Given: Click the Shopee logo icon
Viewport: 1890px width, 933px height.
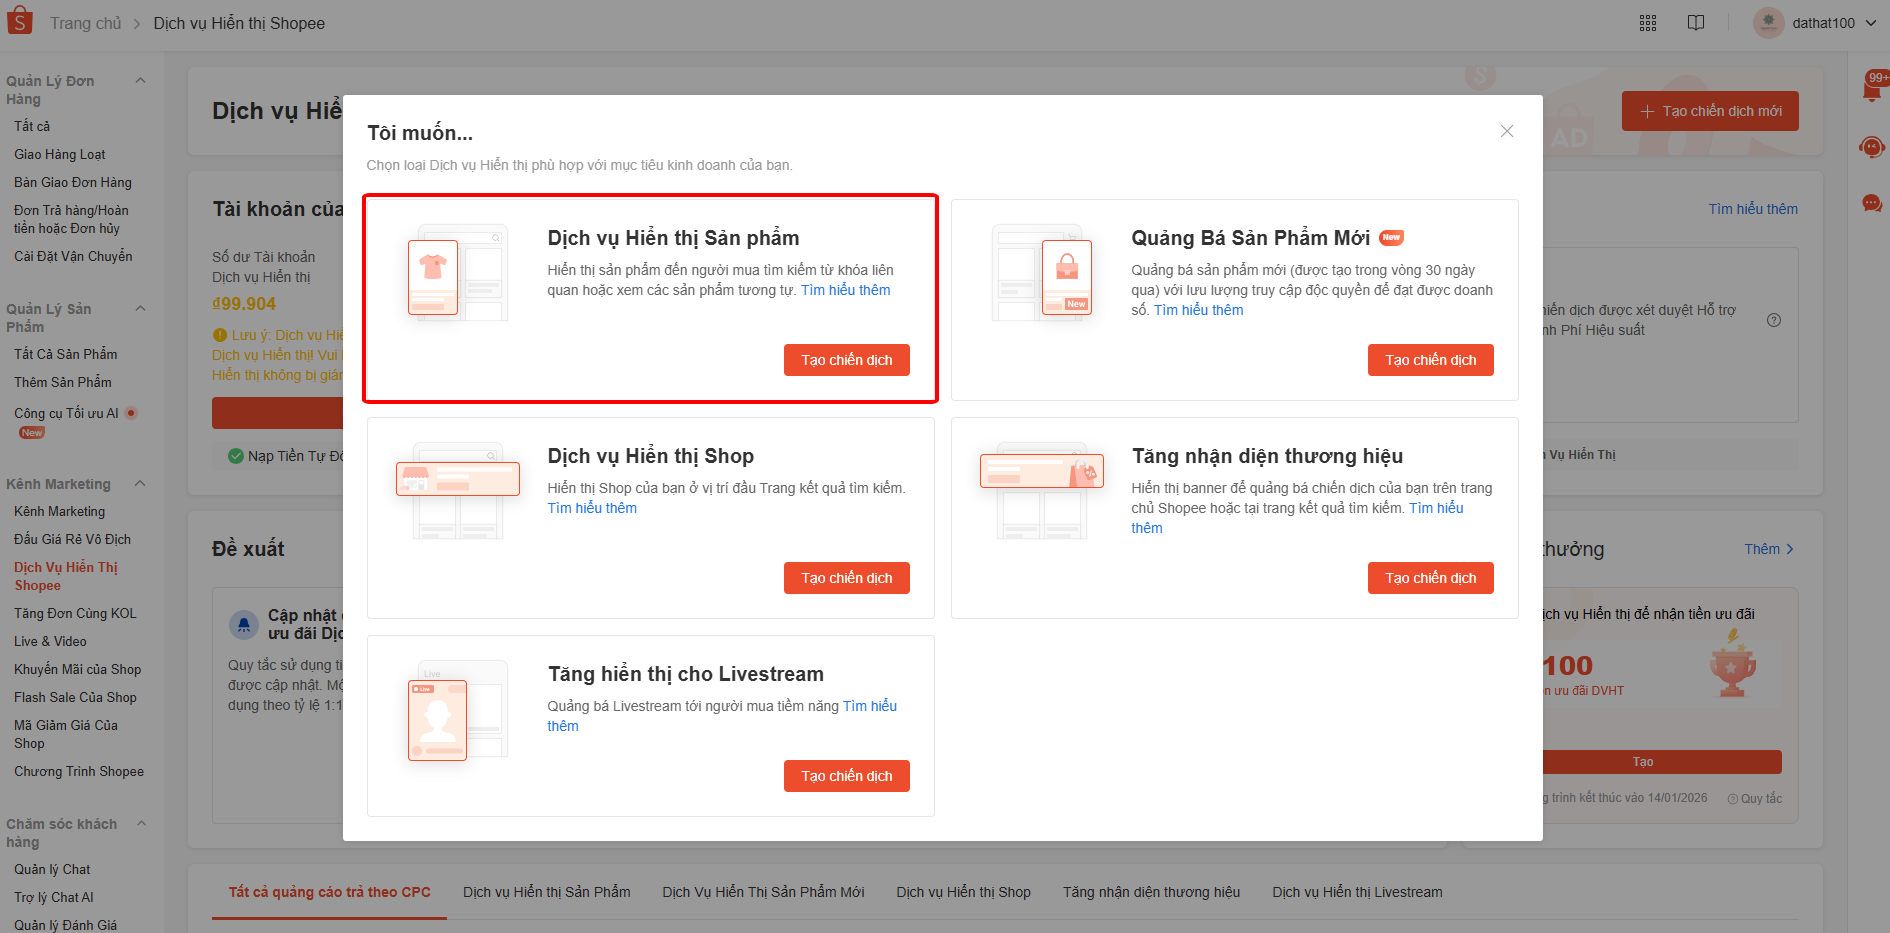Looking at the screenshot, I should coord(20,21).
